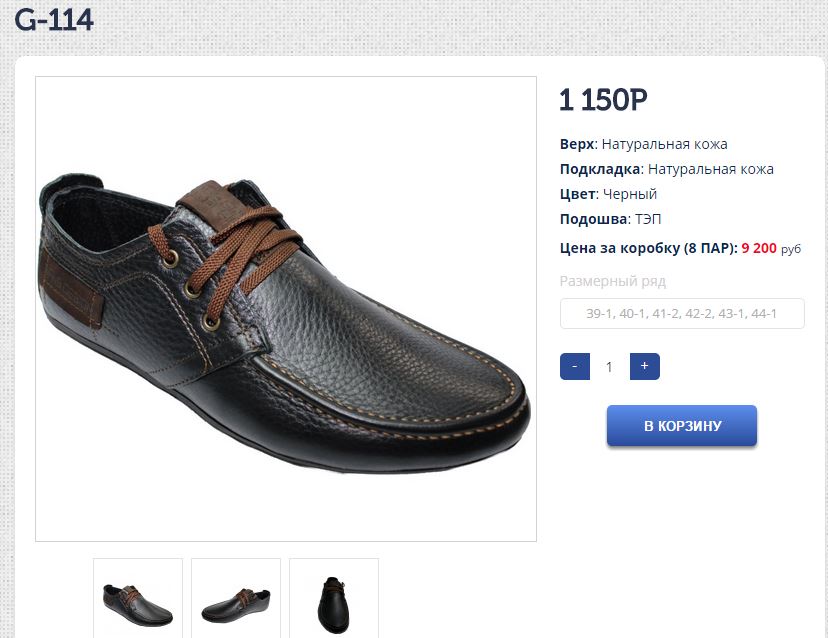The width and height of the screenshot is (828, 638).
Task: Click the G-114 product title
Action: coord(54,21)
